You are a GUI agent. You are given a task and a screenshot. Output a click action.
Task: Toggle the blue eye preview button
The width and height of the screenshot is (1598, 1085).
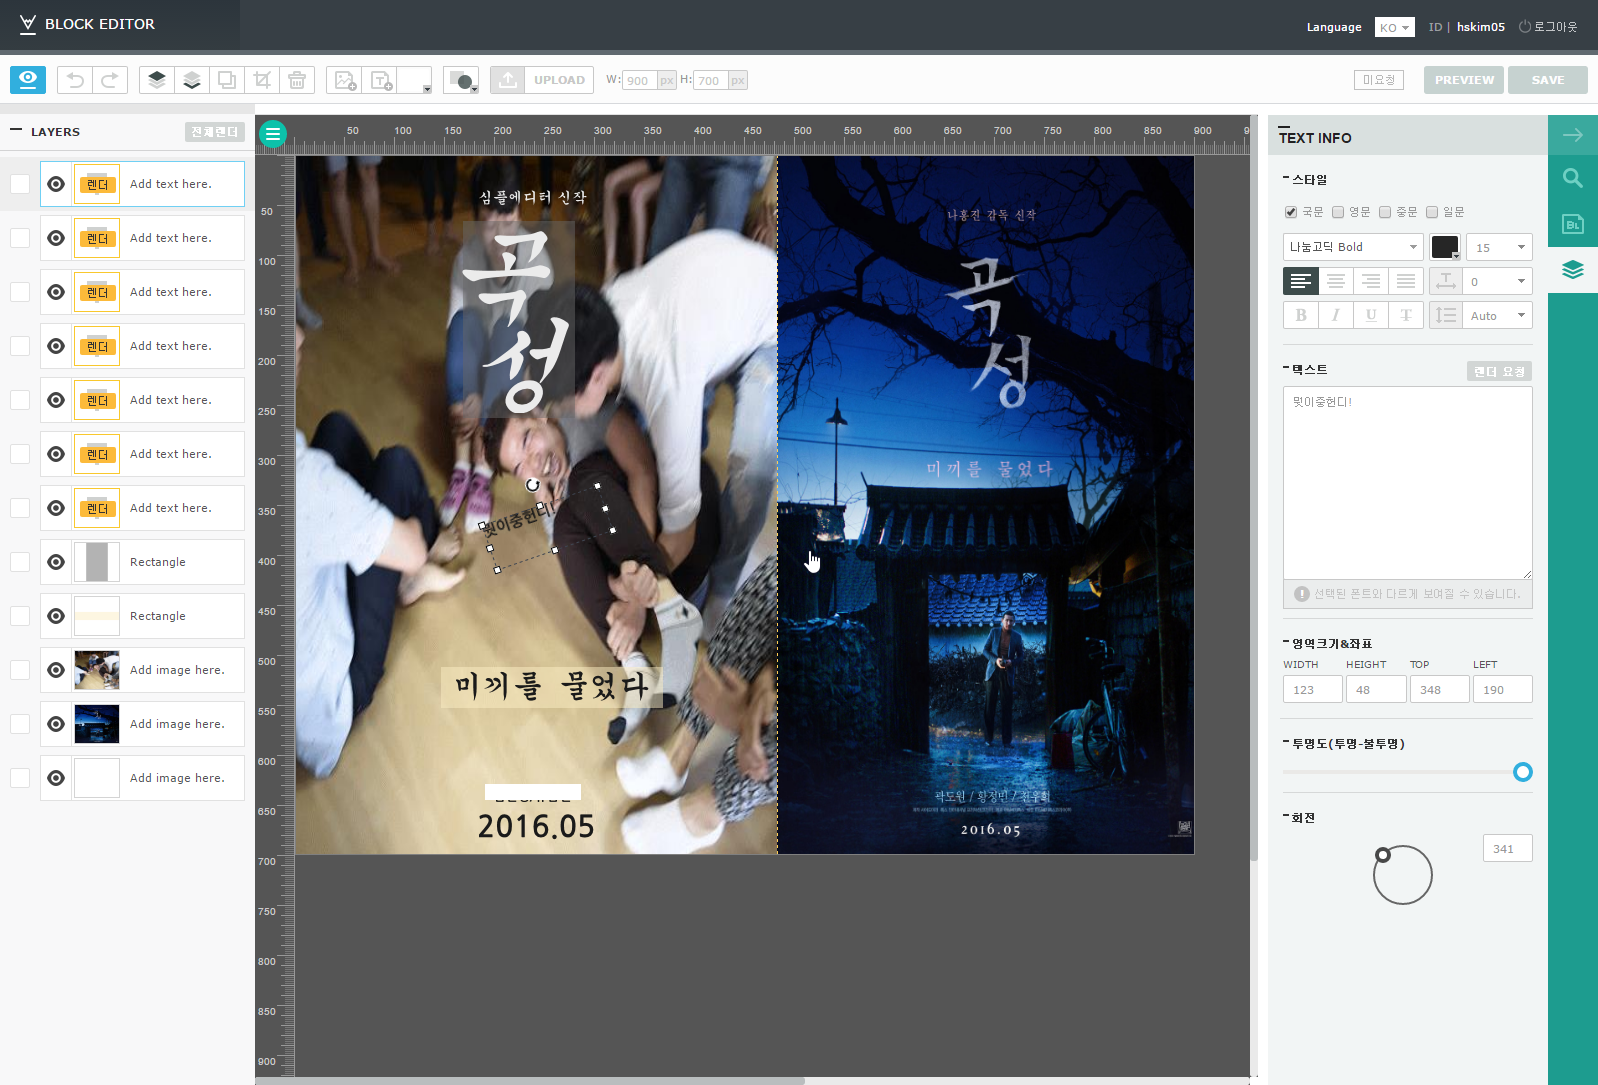(28, 80)
